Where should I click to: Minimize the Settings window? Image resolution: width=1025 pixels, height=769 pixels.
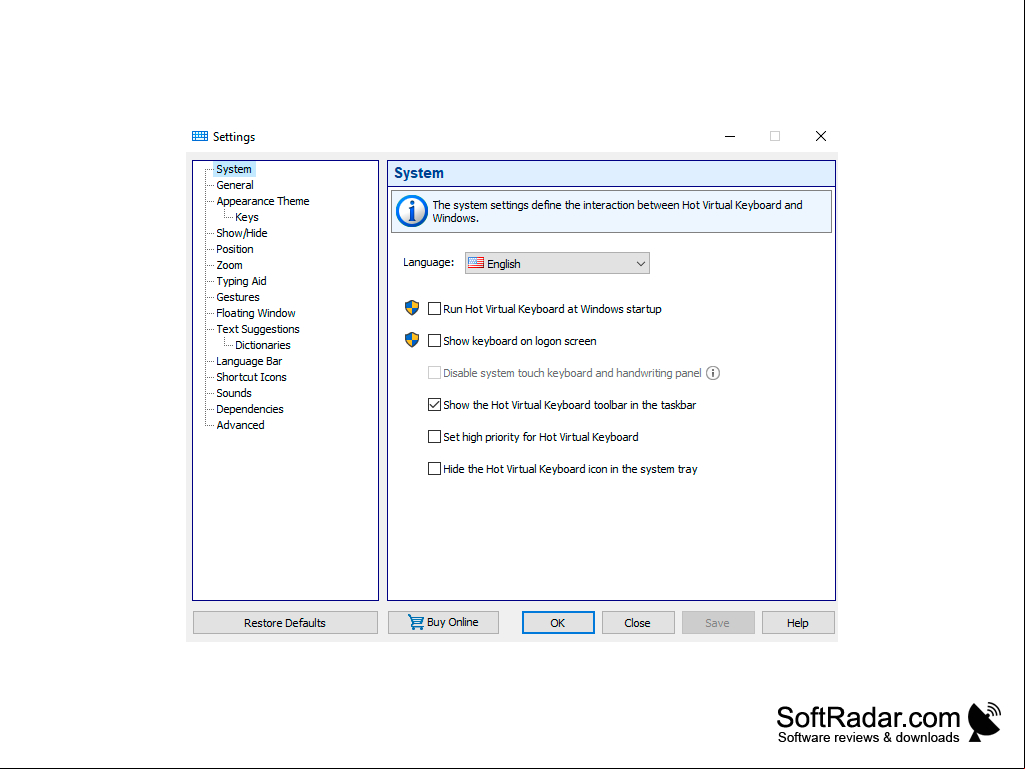click(730, 136)
